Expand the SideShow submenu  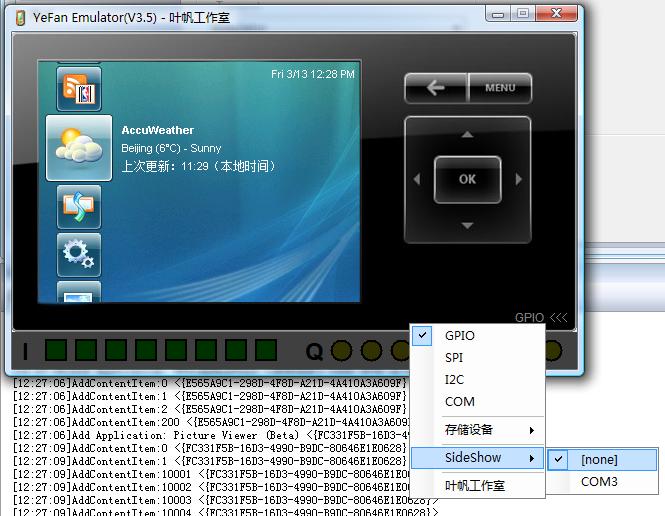click(478, 458)
